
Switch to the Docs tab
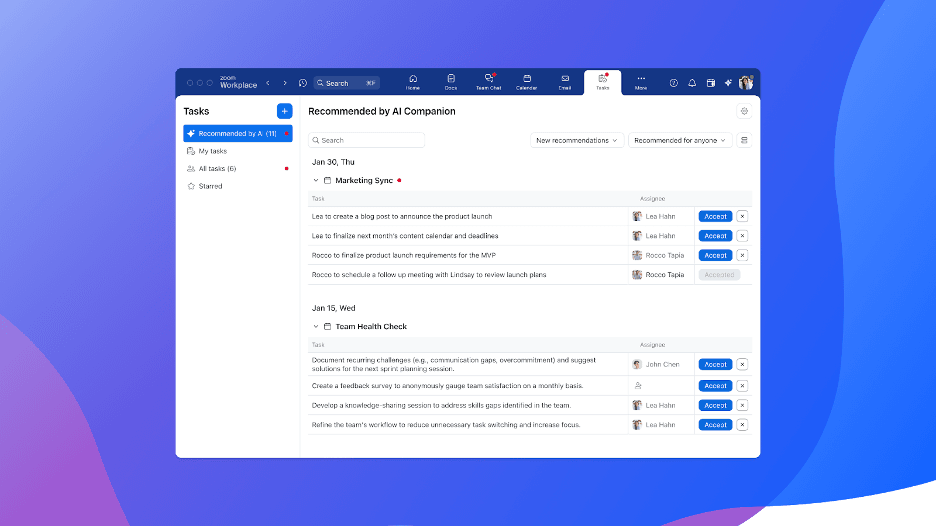coord(451,81)
